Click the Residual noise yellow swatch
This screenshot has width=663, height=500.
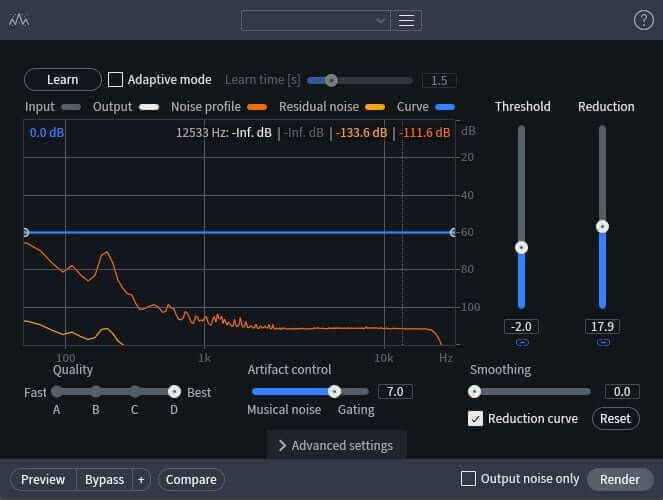[375, 107]
